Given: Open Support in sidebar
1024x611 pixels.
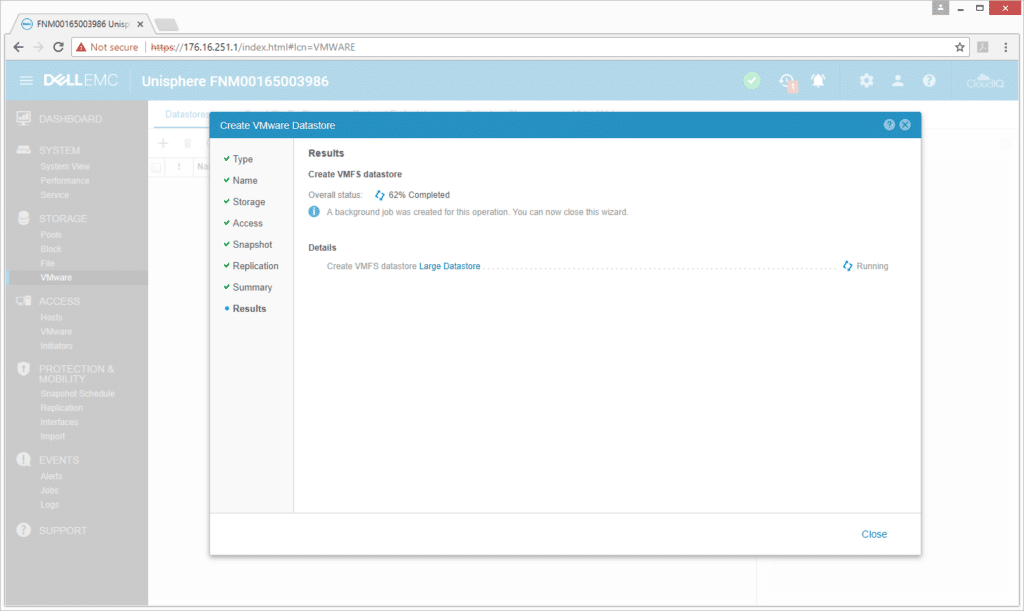Looking at the screenshot, I should point(63,531).
